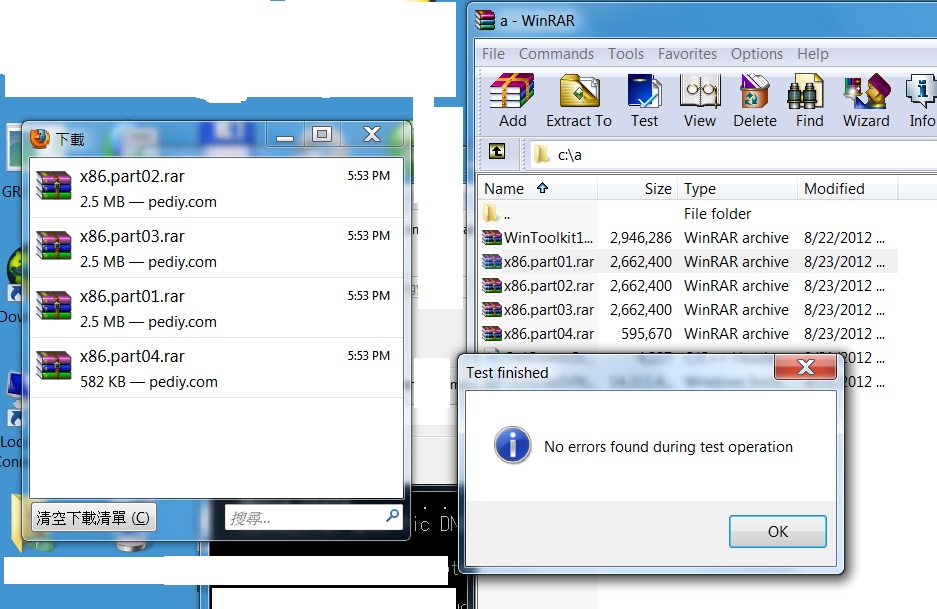Sort WinRAR files by Modified column
The height and width of the screenshot is (609, 937).
[847, 189]
